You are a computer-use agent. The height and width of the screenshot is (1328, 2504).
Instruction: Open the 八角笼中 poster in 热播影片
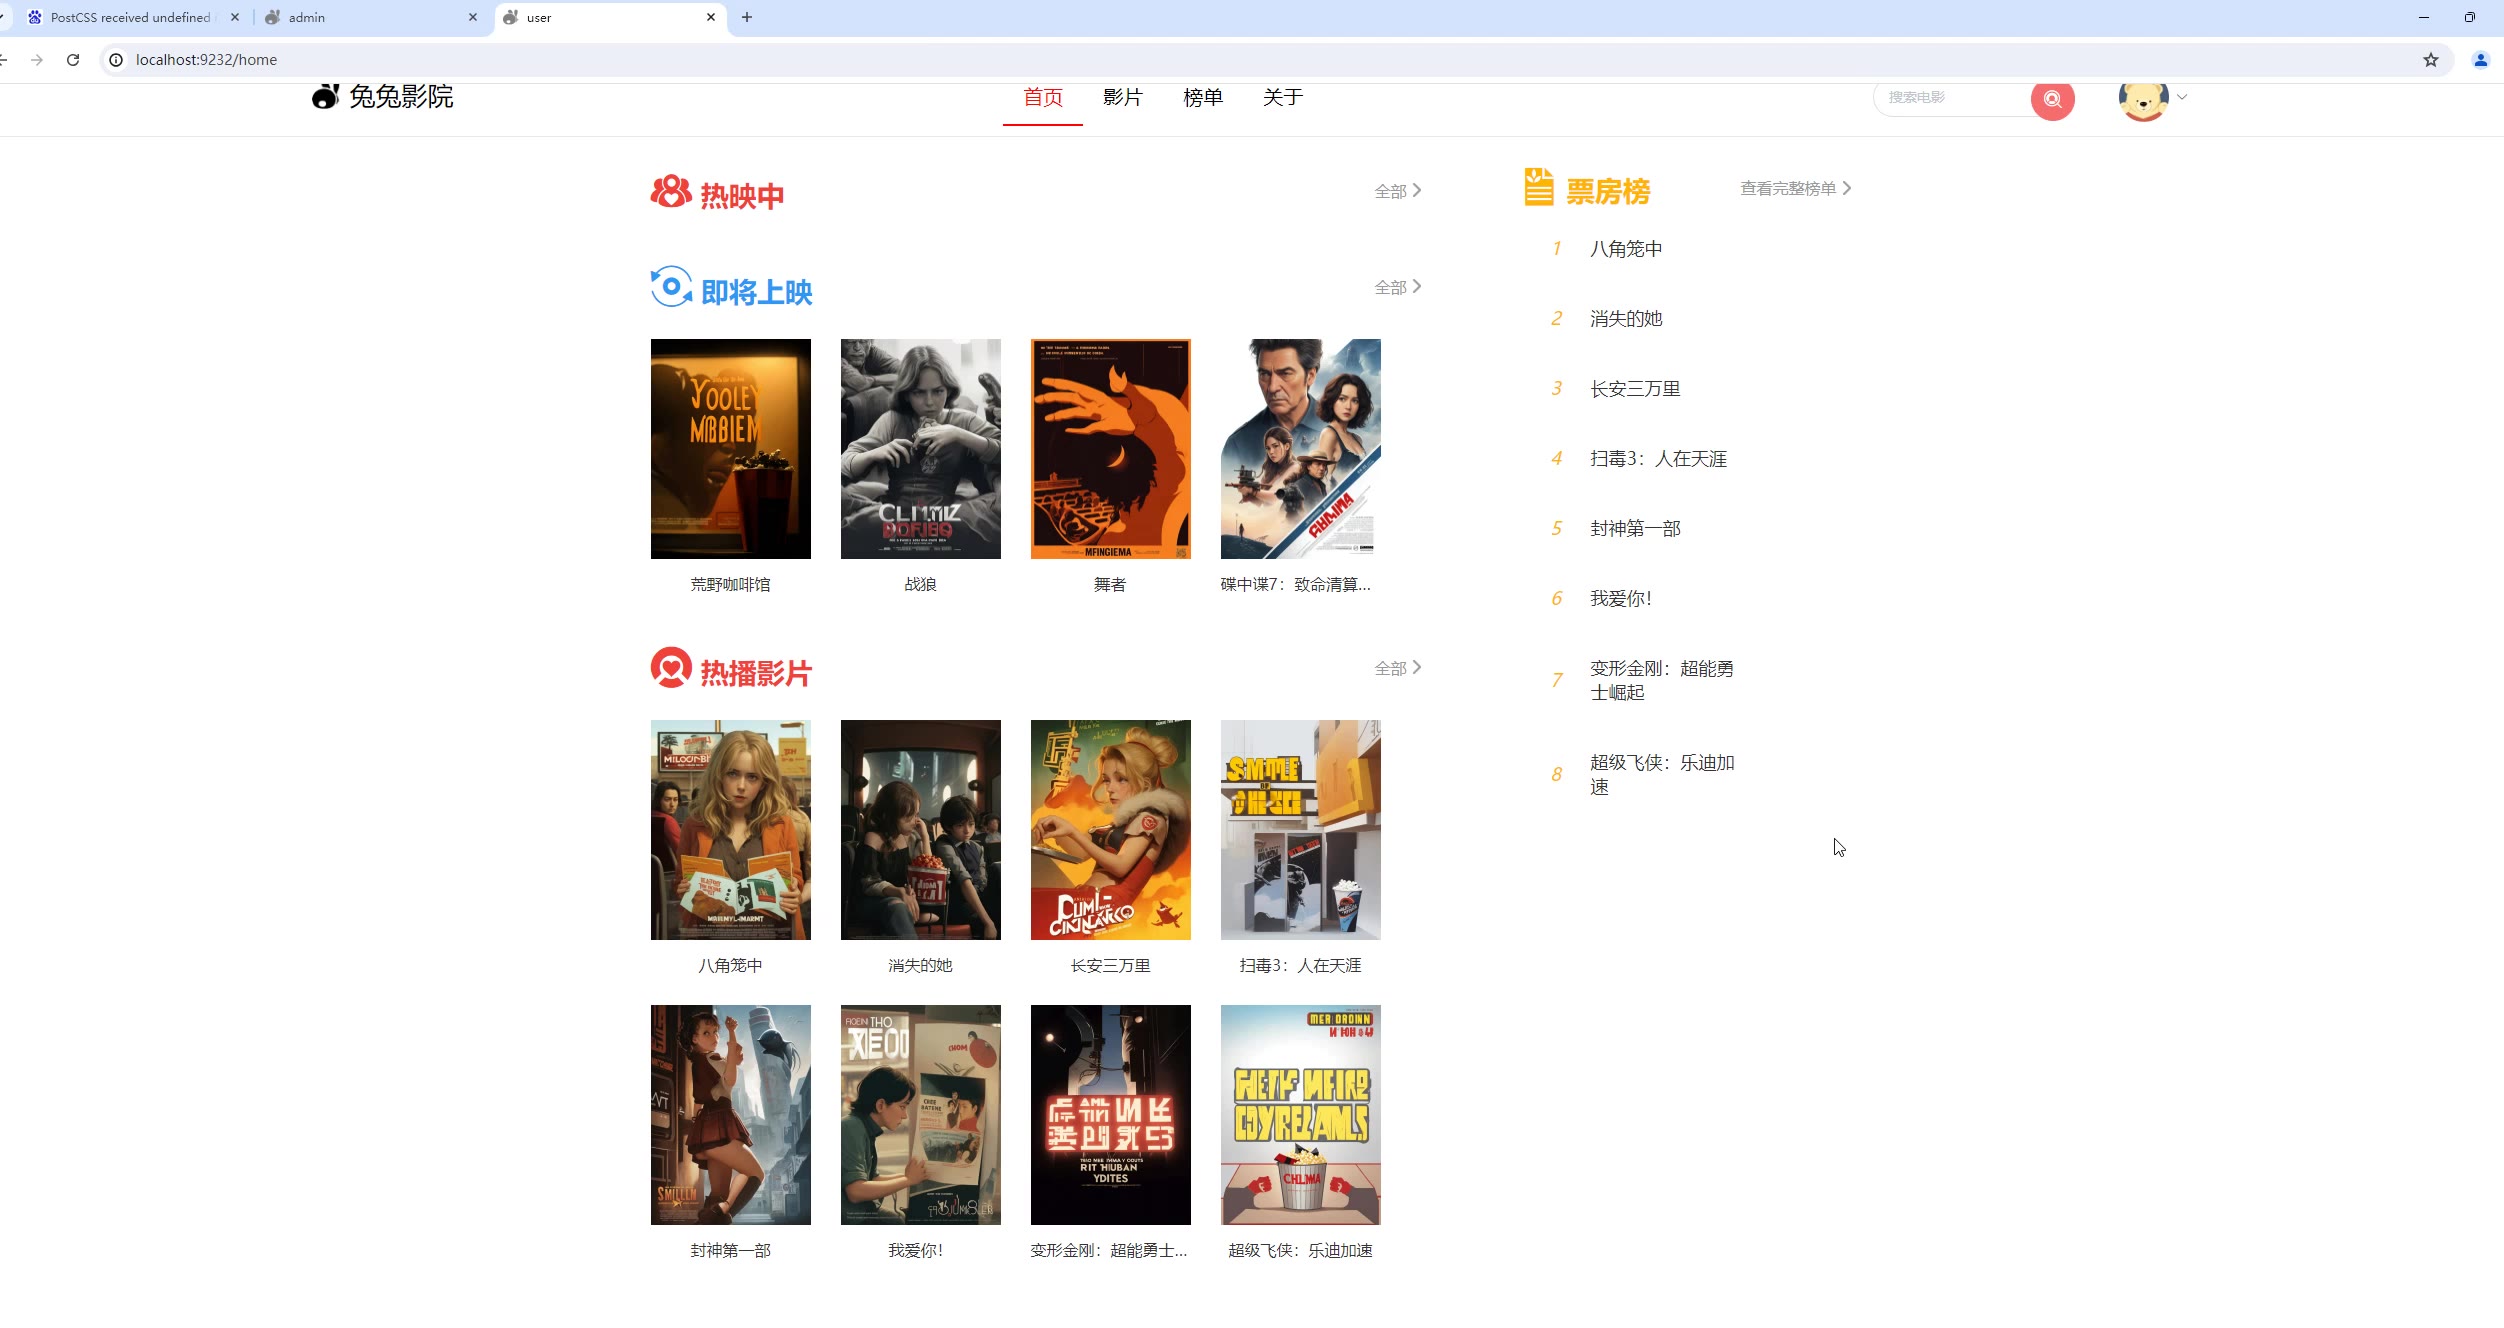731,830
